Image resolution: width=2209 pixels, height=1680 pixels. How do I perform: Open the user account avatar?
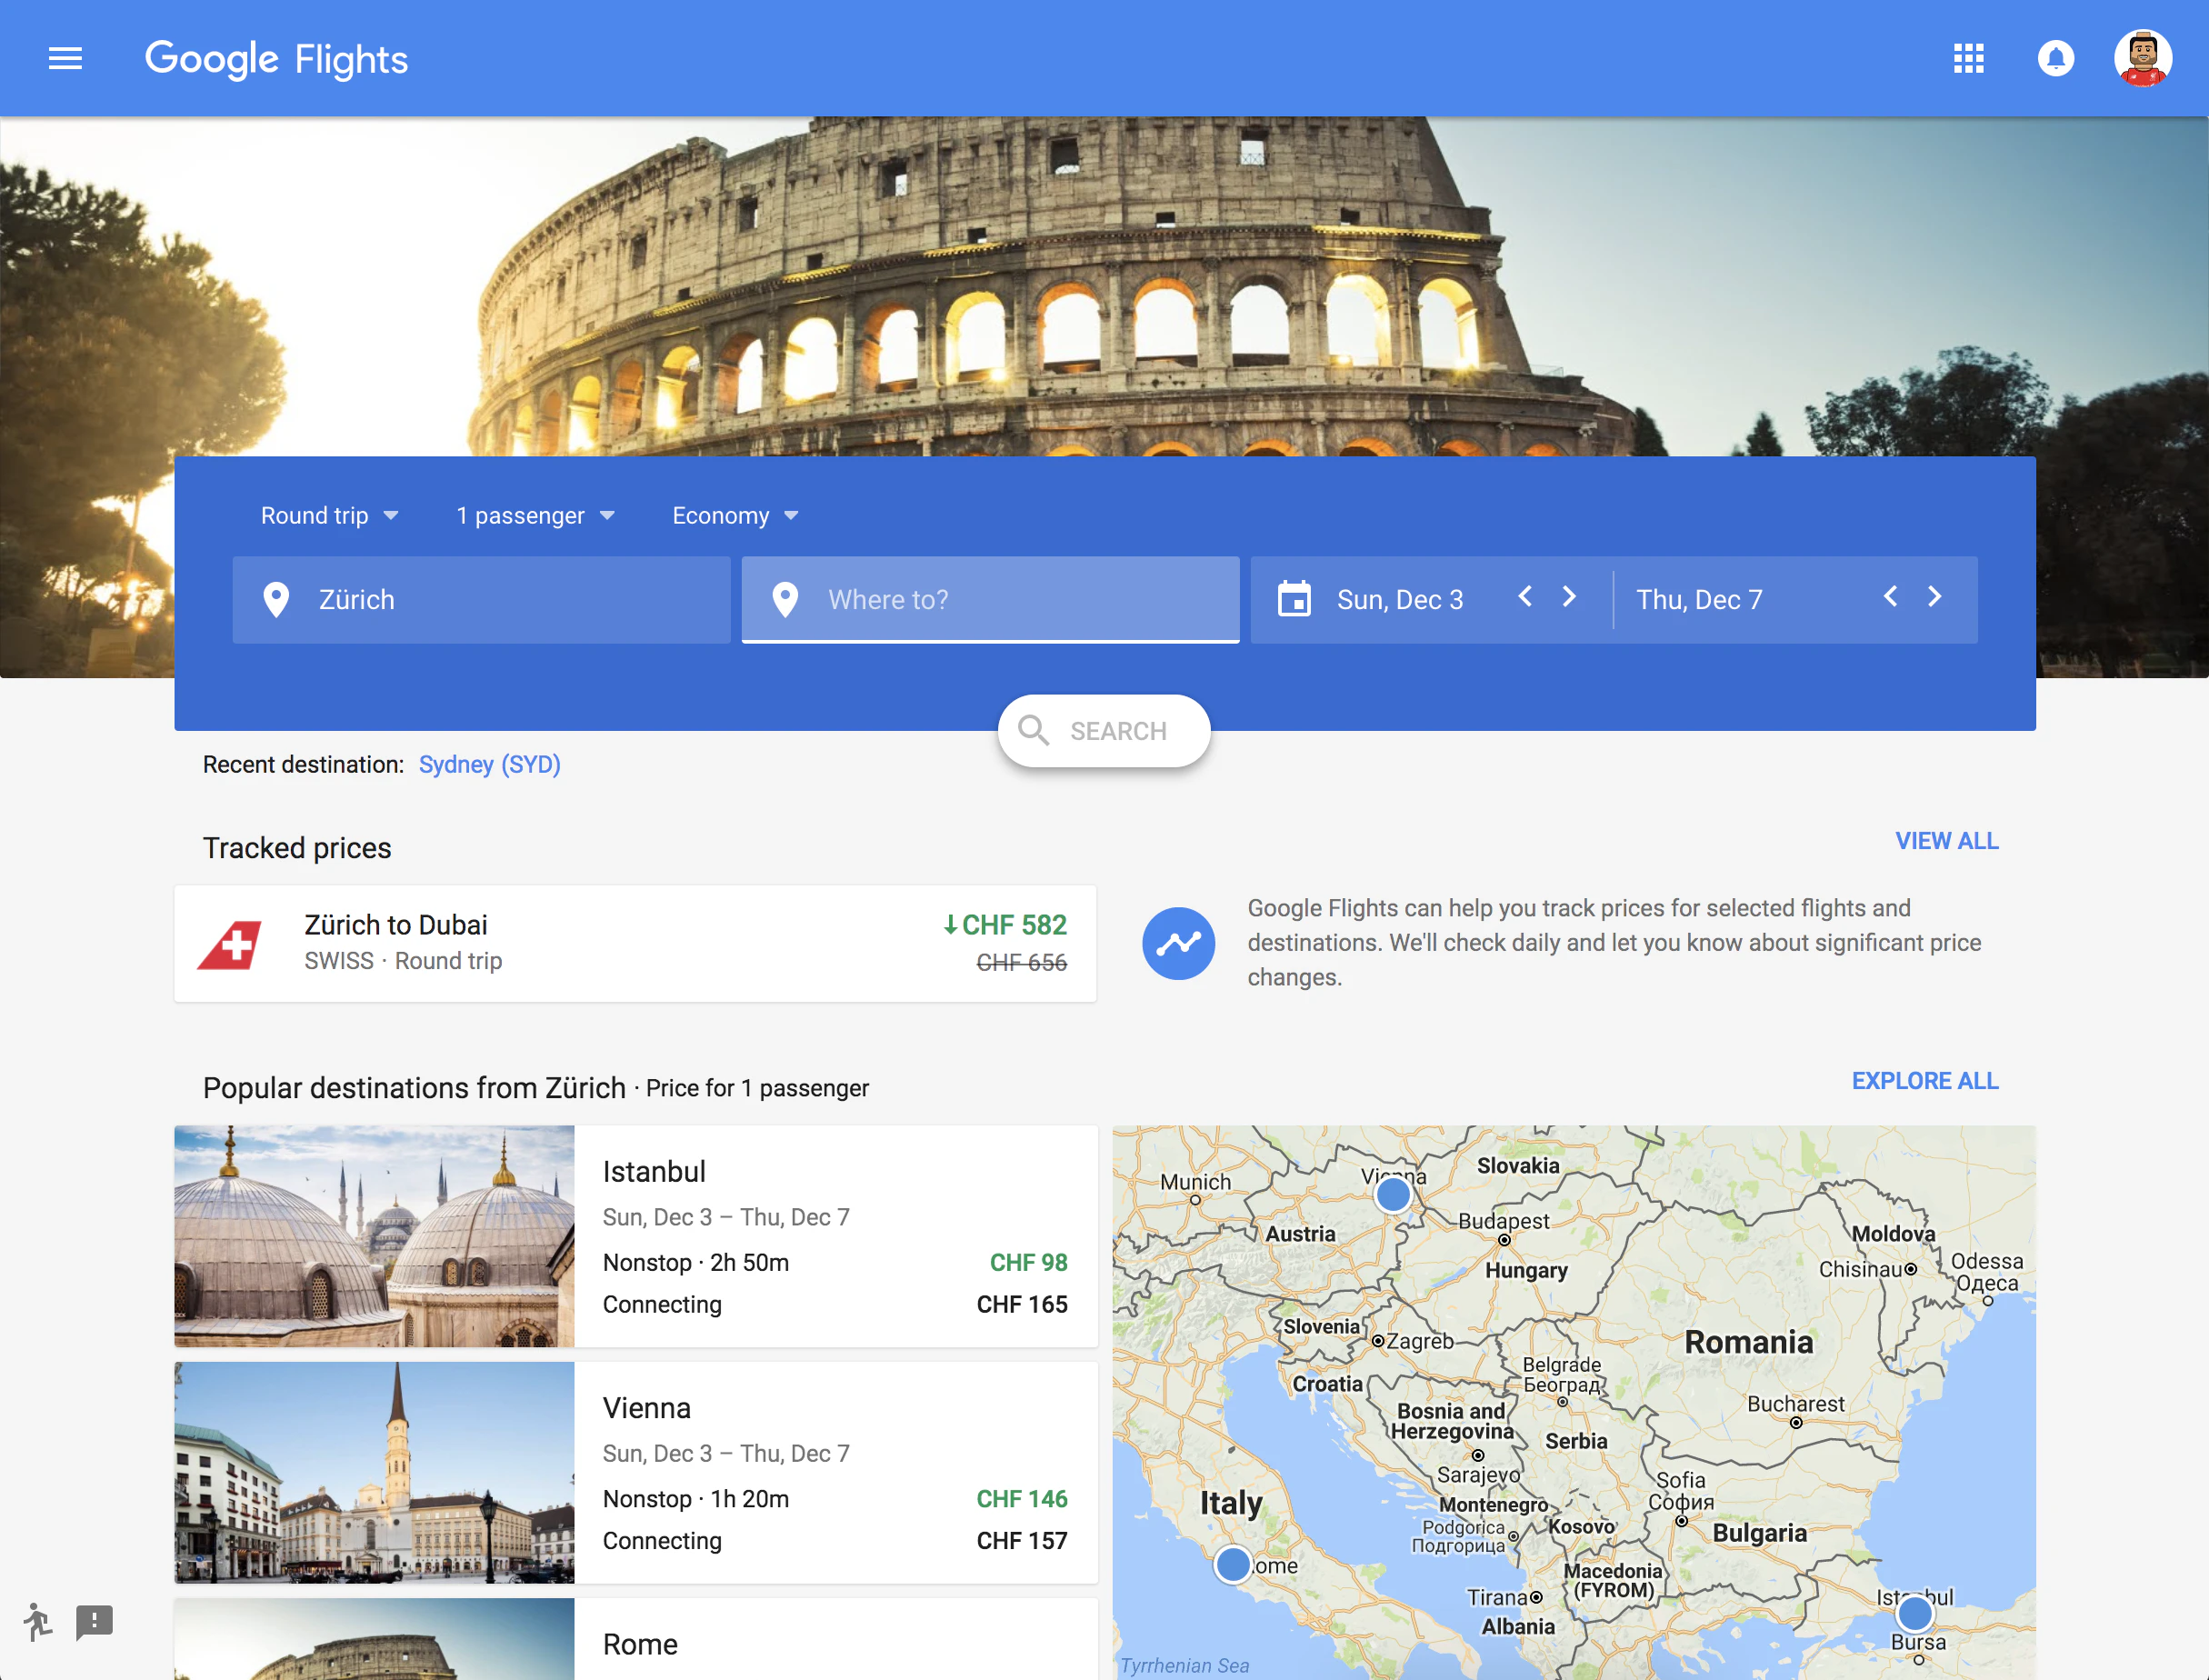click(x=2141, y=59)
